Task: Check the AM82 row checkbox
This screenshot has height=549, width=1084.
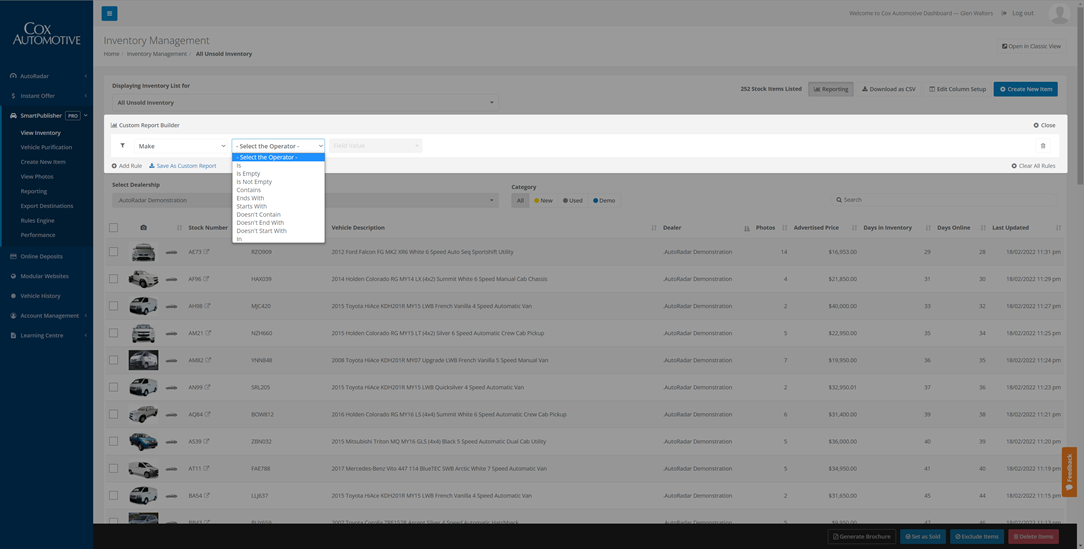Action: pyautogui.click(x=113, y=360)
